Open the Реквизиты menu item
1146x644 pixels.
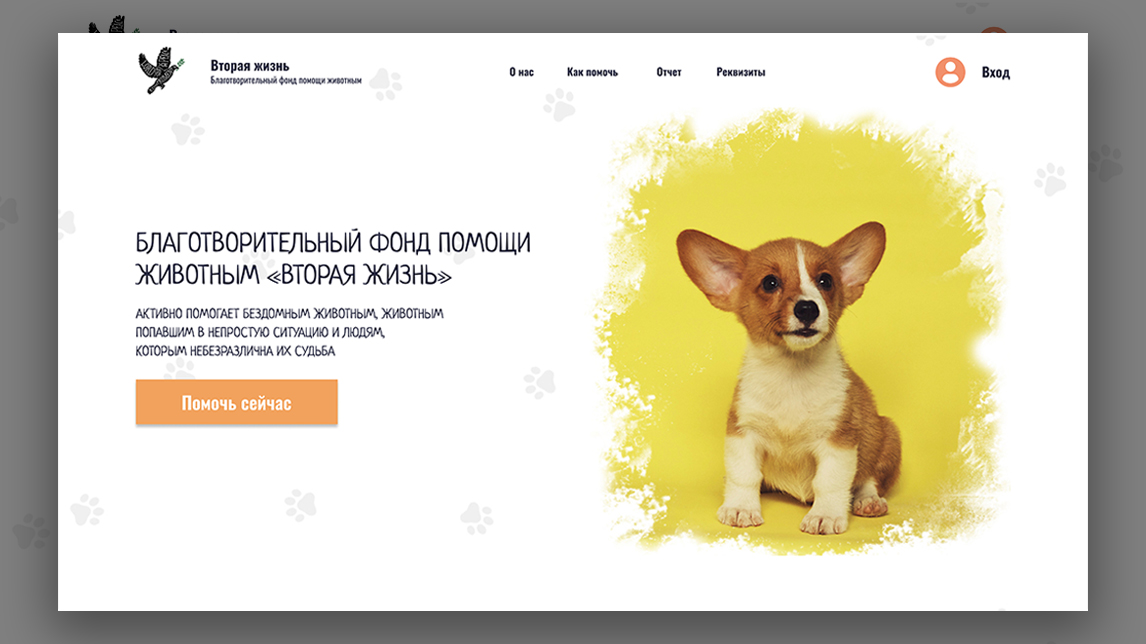(740, 72)
